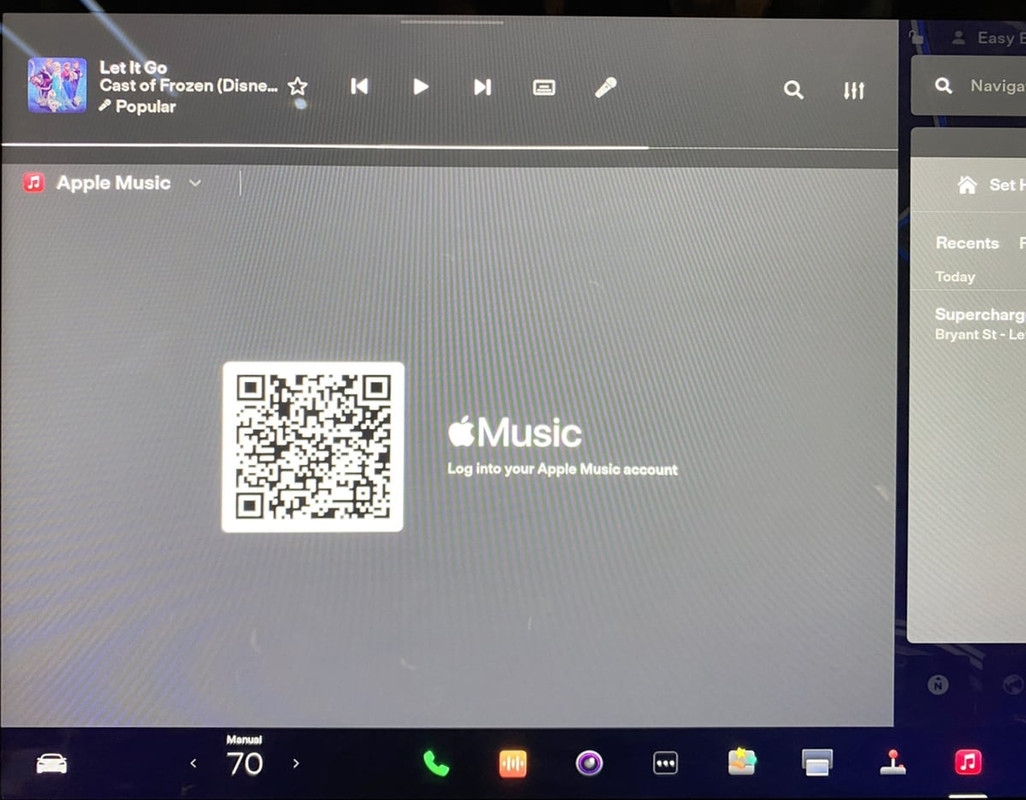Seek within the track progress bar
Viewport: 1026px width, 800px height.
point(450,148)
